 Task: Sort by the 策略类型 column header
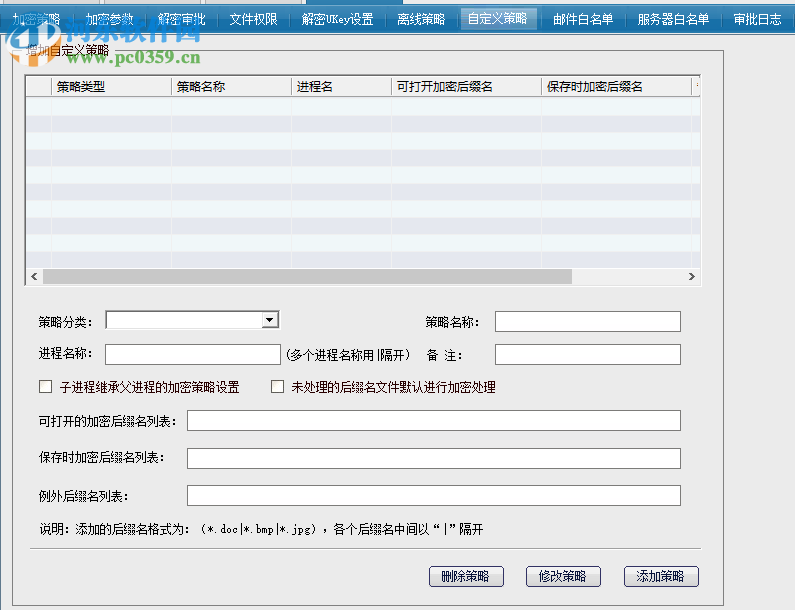point(111,87)
